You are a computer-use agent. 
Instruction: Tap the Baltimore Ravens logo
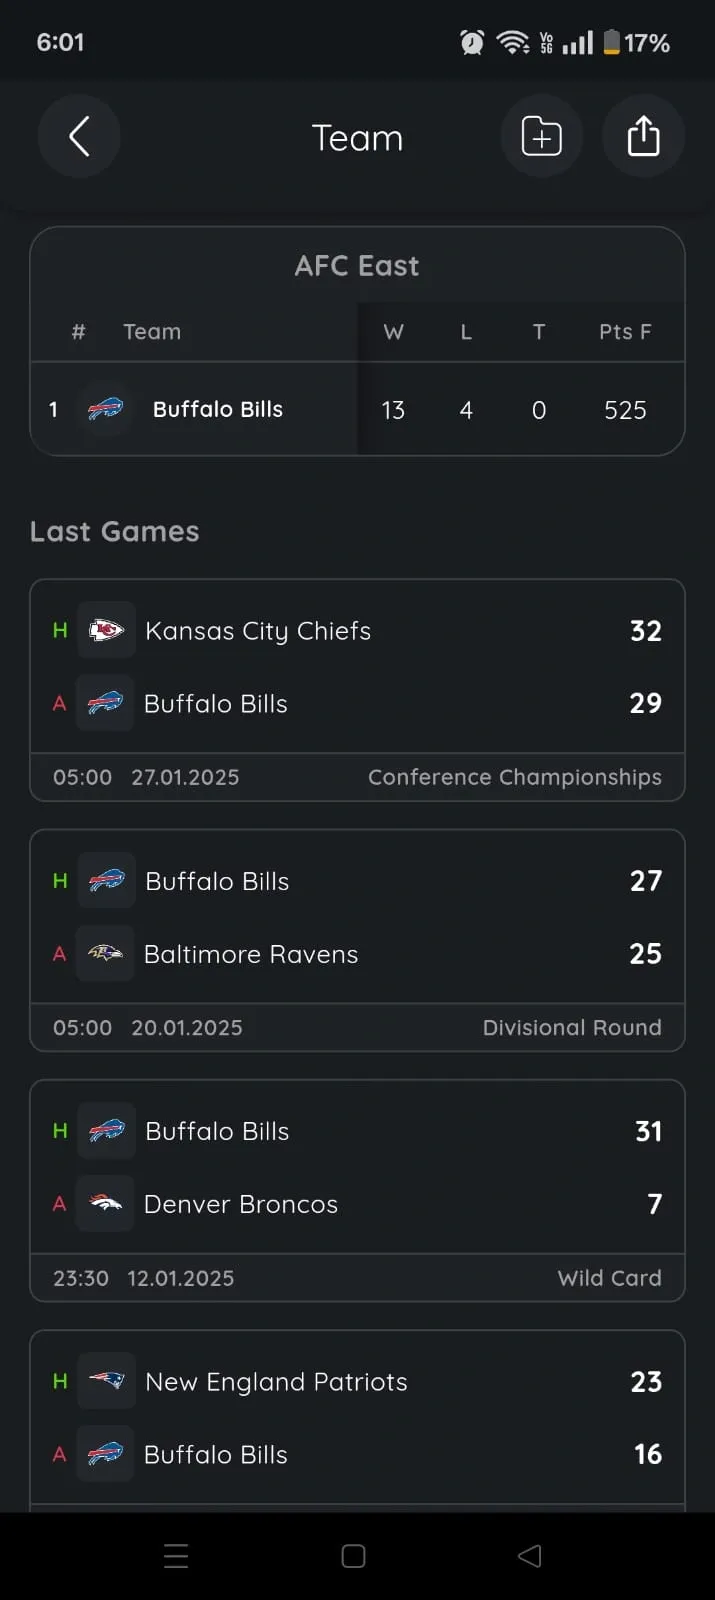coord(106,953)
